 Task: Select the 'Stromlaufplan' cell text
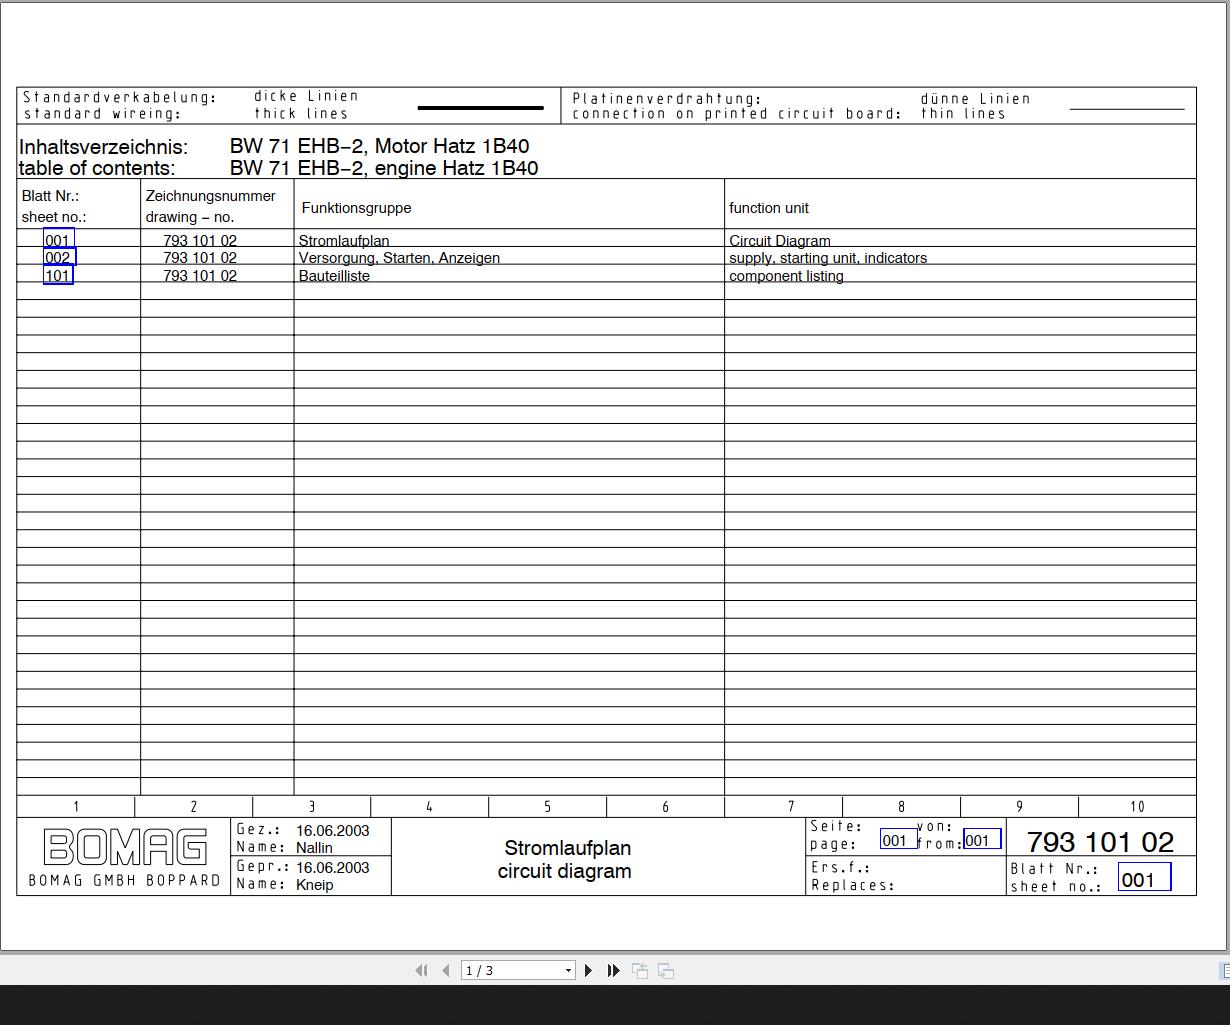tap(344, 241)
